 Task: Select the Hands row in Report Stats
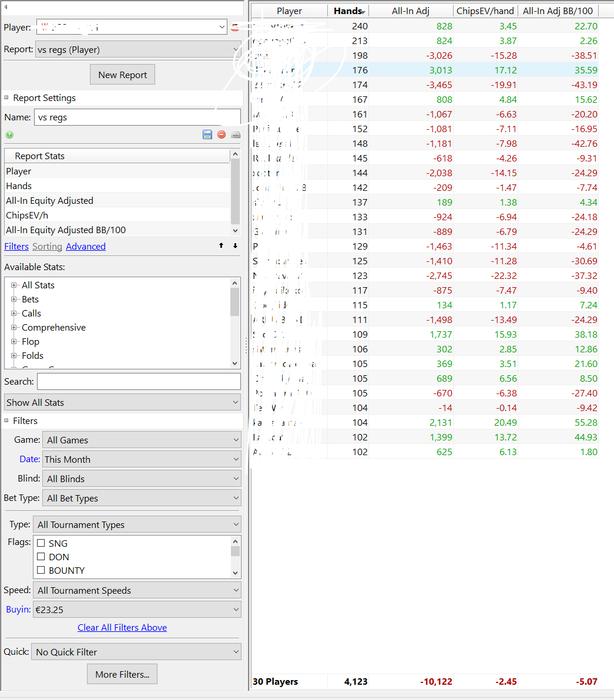[x=117, y=186]
